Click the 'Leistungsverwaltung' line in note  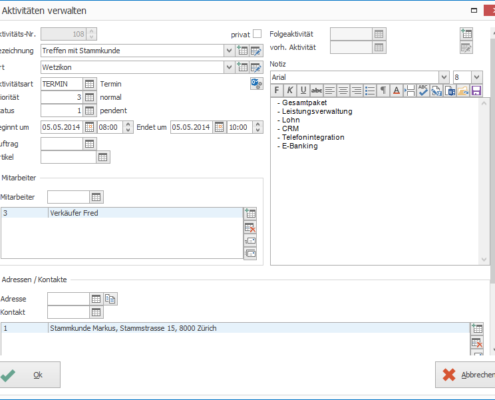317,111
